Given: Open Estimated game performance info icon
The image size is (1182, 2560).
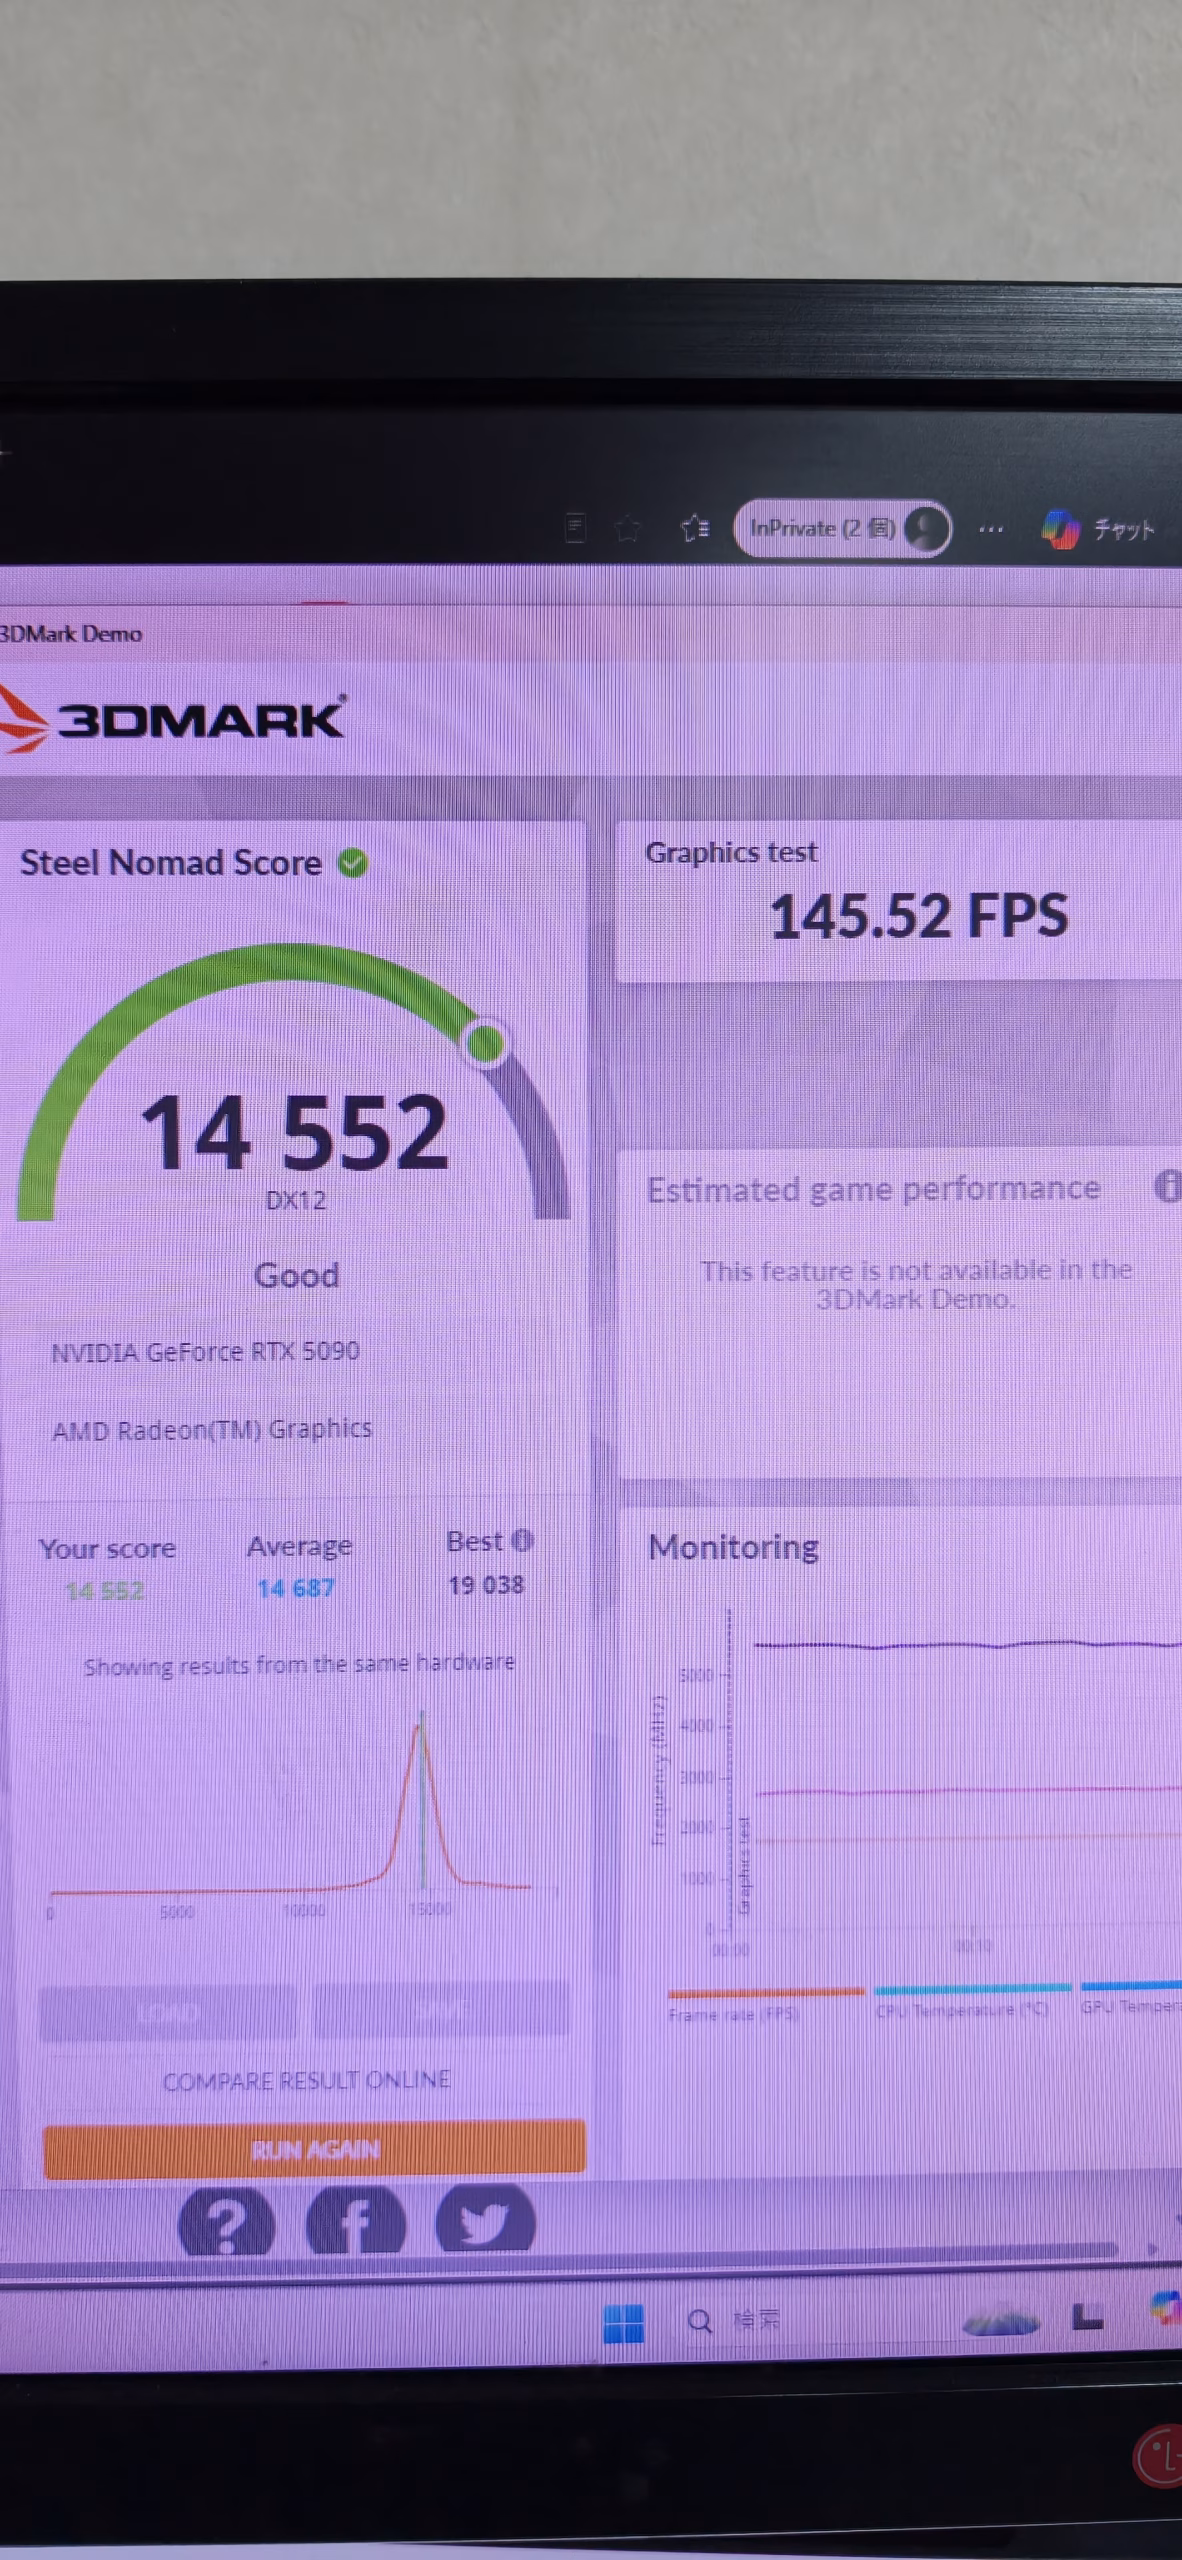Looking at the screenshot, I should click(1168, 1187).
